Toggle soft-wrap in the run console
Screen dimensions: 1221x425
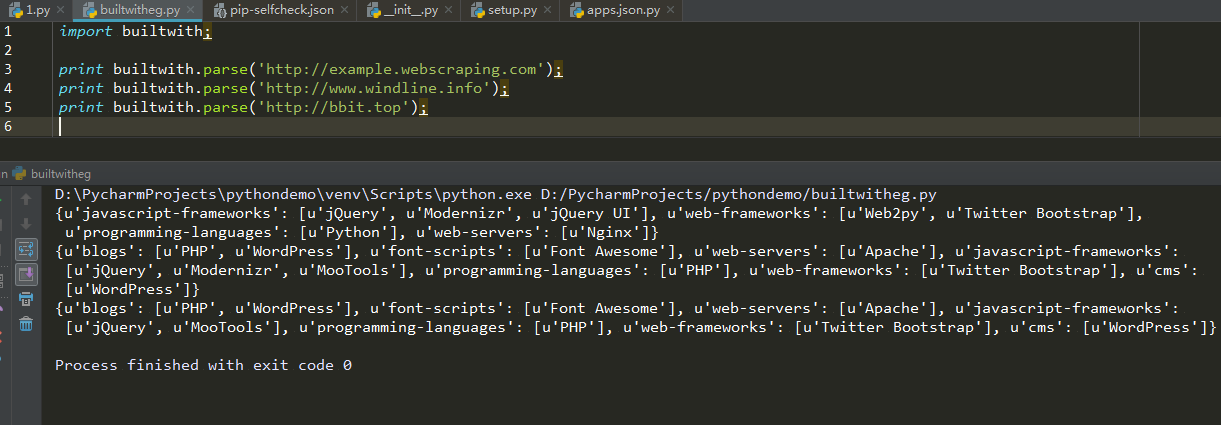(x=26, y=248)
